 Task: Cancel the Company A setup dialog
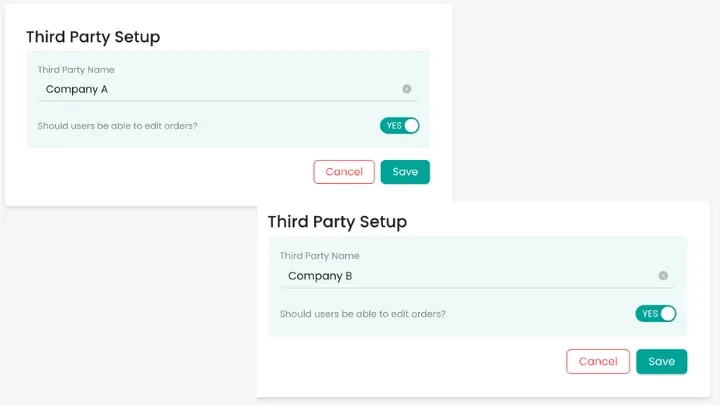pyautogui.click(x=344, y=172)
